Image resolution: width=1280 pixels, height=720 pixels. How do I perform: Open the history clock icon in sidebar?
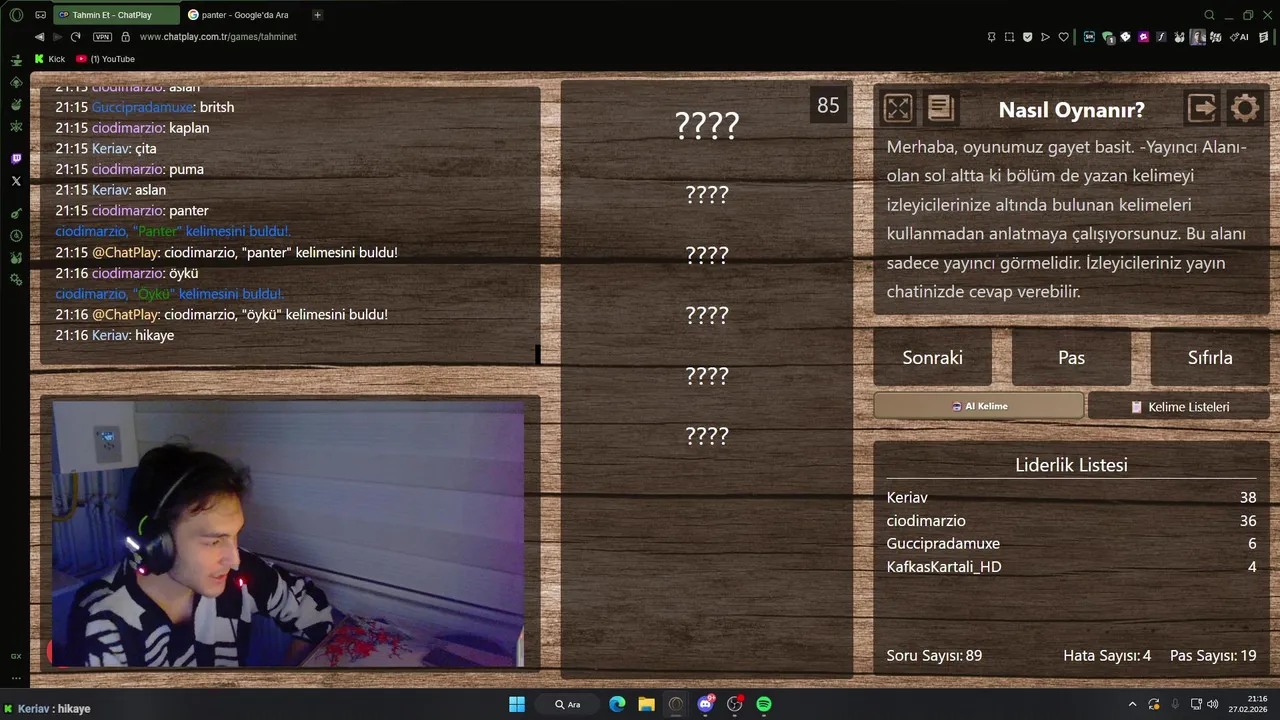[x=16, y=236]
